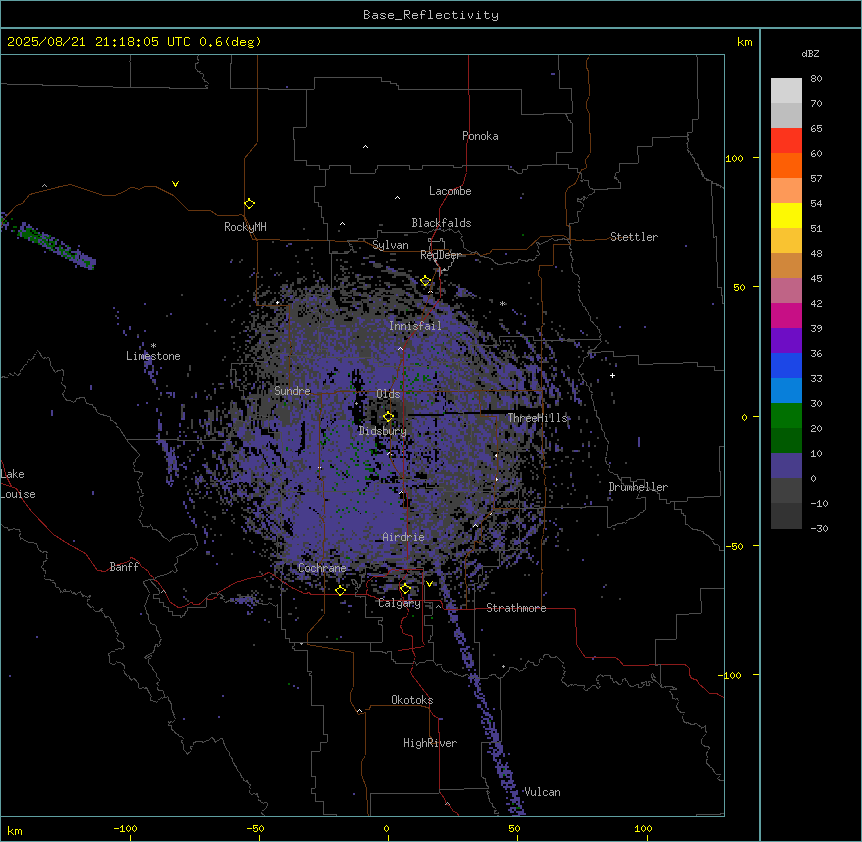The image size is (862, 842).
Task: Click the Sundre label
Action: (x=292, y=391)
